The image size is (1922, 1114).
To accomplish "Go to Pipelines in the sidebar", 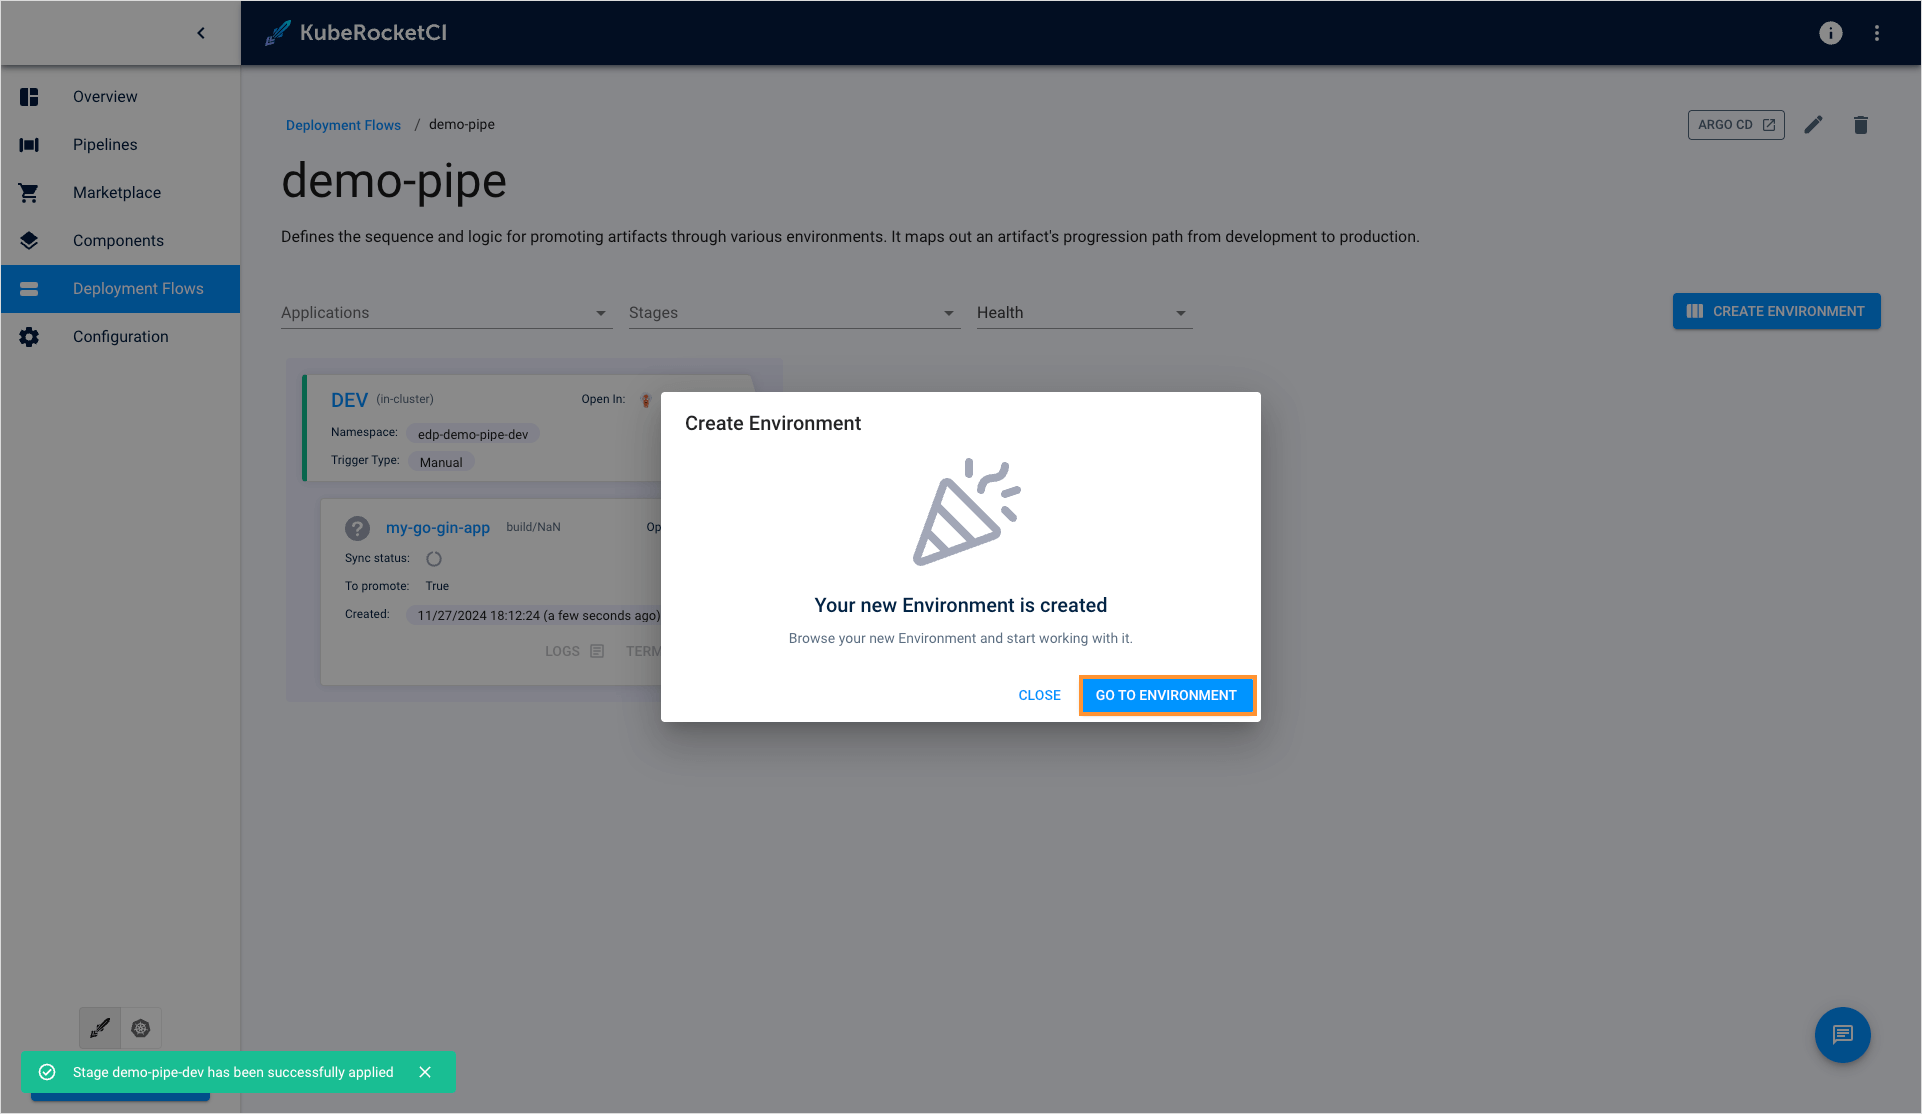I will [105, 145].
